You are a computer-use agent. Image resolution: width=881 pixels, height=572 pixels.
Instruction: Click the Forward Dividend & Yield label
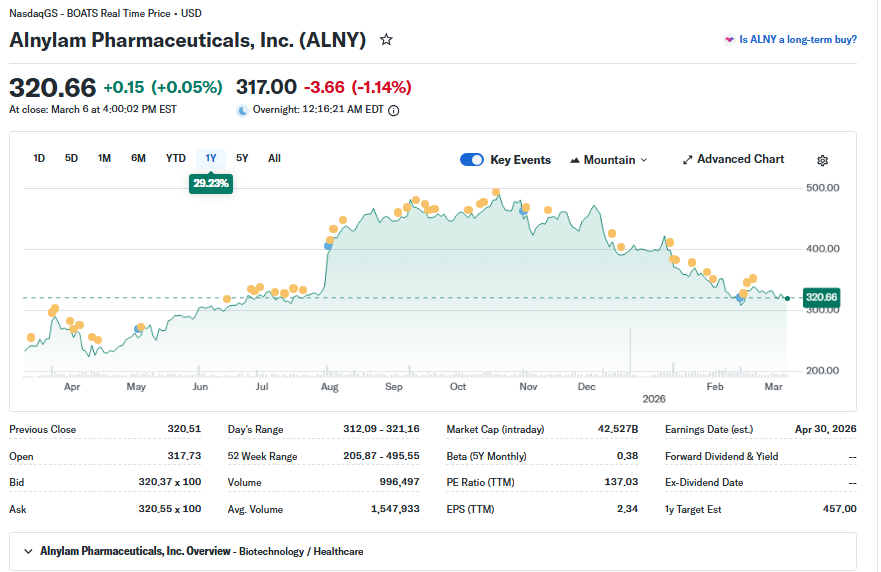tap(721, 456)
